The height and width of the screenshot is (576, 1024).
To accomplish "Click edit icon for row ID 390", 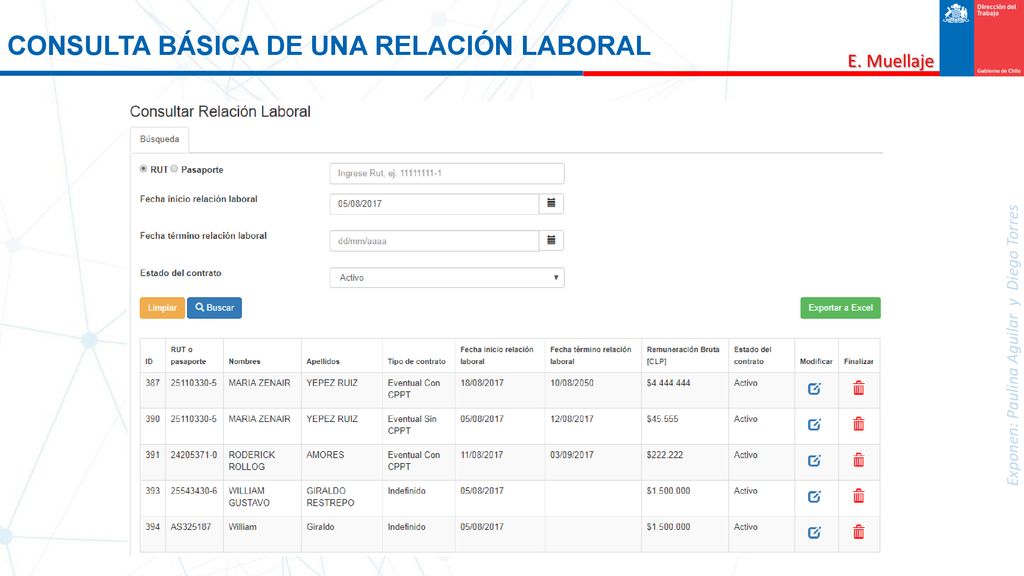I will (814, 424).
